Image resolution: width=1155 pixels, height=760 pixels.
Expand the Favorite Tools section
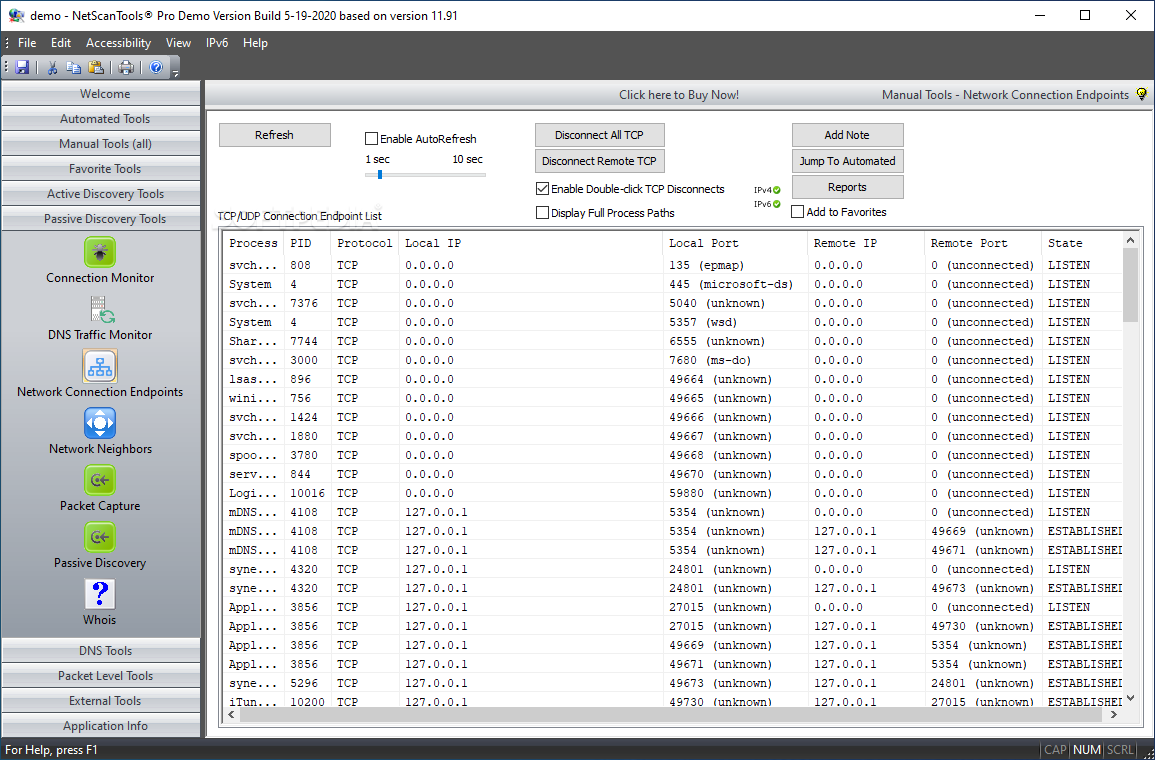(101, 169)
